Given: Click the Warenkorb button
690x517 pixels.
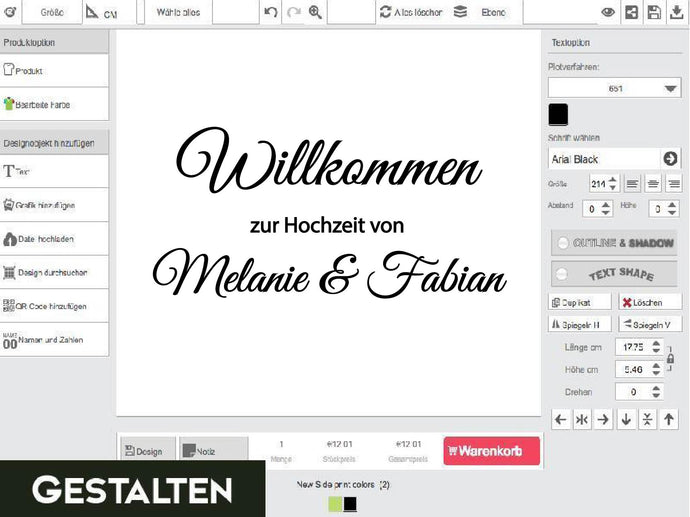Looking at the screenshot, I should (491, 451).
